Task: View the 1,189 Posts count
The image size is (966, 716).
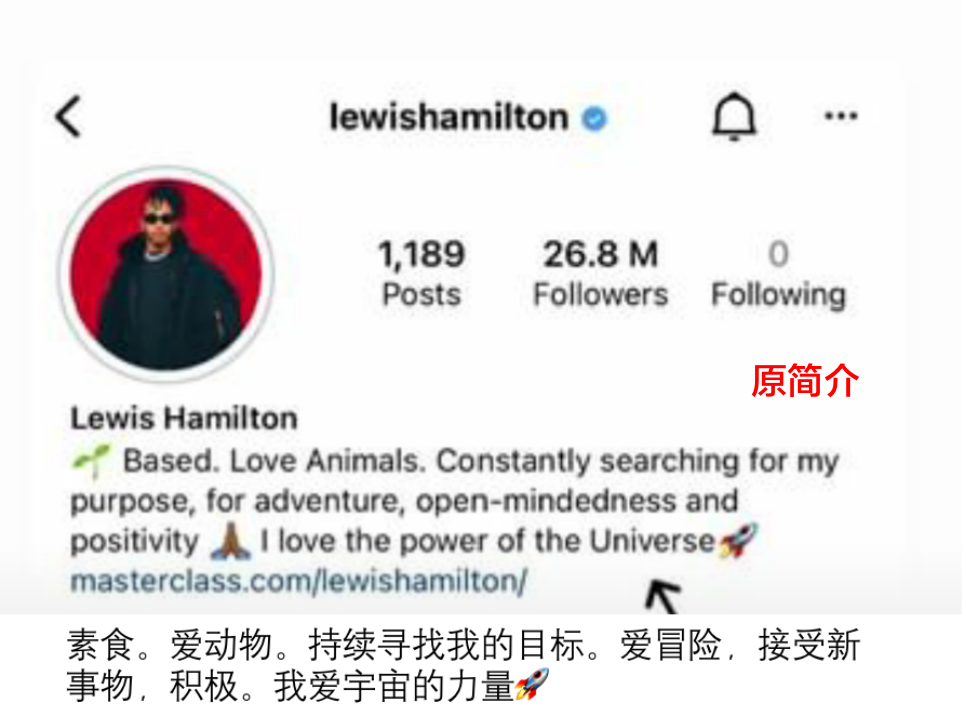Action: pos(421,273)
